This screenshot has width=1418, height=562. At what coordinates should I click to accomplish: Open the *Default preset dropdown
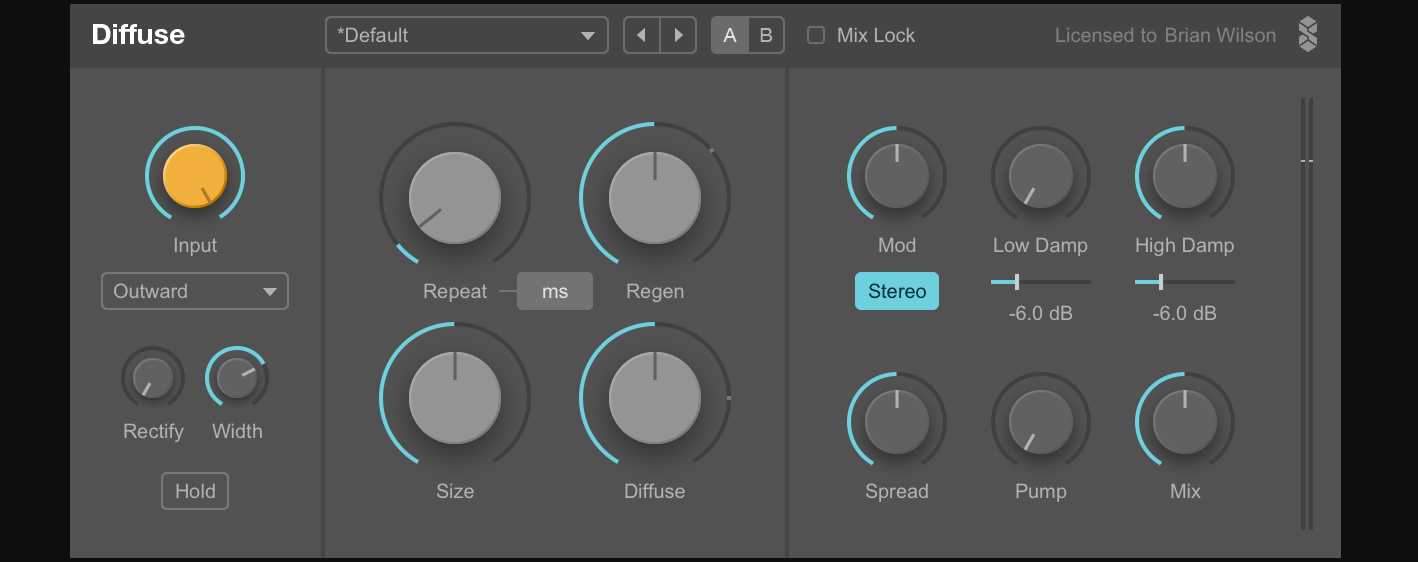466,35
